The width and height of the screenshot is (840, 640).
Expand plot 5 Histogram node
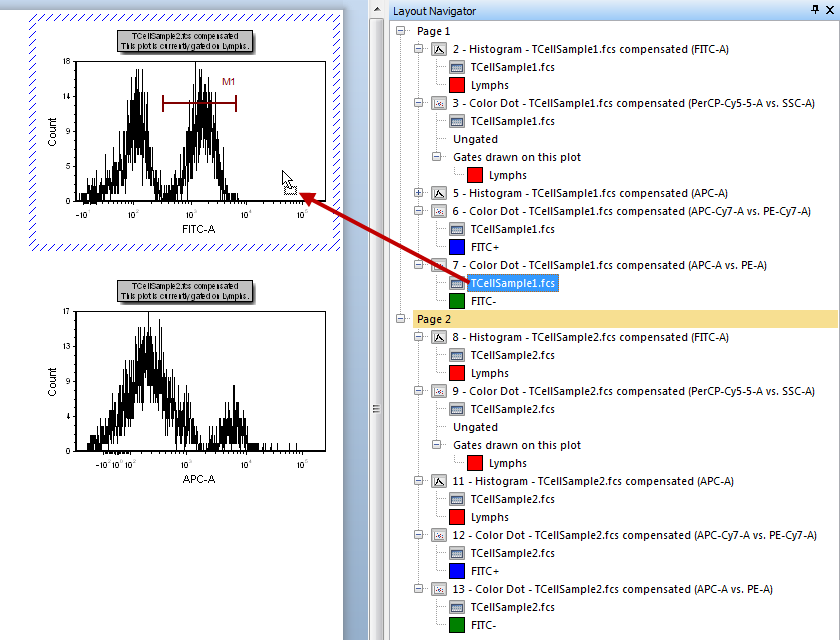click(419, 193)
